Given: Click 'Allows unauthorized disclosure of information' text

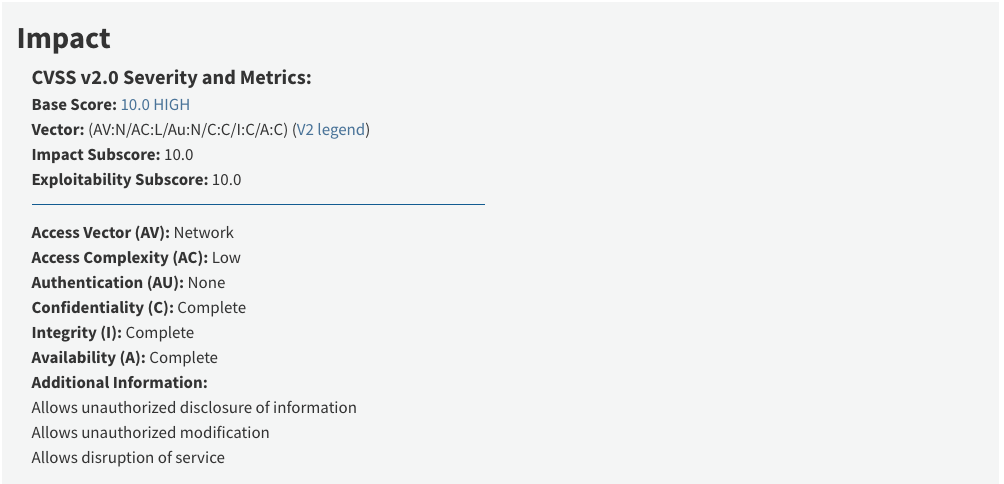Looking at the screenshot, I should pyautogui.click(x=194, y=408).
